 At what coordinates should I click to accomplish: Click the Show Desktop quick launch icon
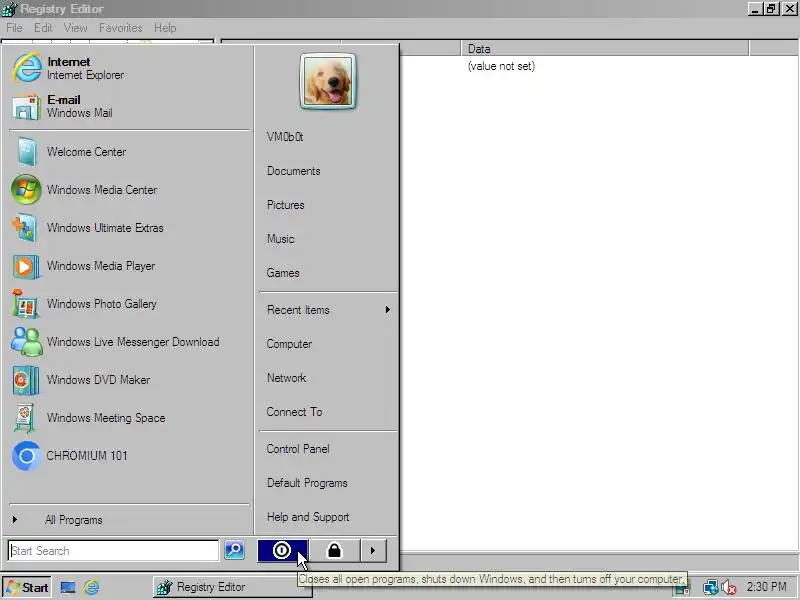(x=68, y=588)
